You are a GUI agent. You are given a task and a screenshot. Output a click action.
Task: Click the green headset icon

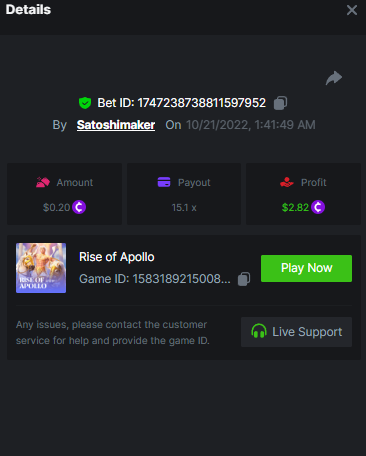click(259, 331)
